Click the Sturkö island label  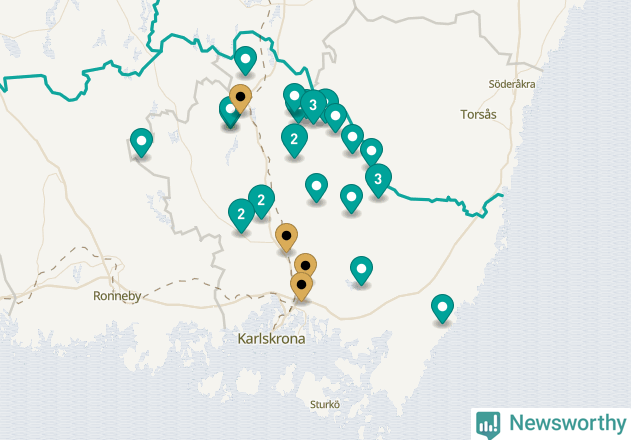pyautogui.click(x=325, y=404)
